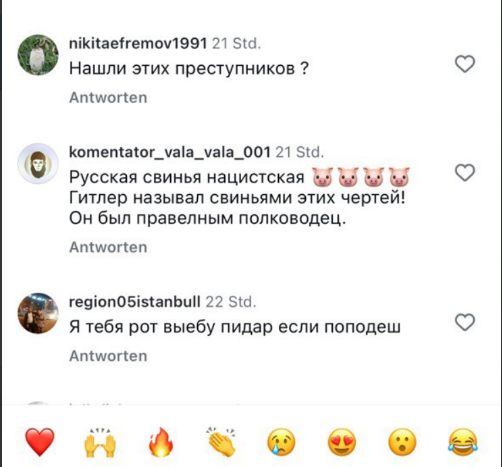The width and height of the screenshot is (502, 467).
Task: Reply to nikitaefremov1991 via Antworten
Action: click(x=108, y=98)
